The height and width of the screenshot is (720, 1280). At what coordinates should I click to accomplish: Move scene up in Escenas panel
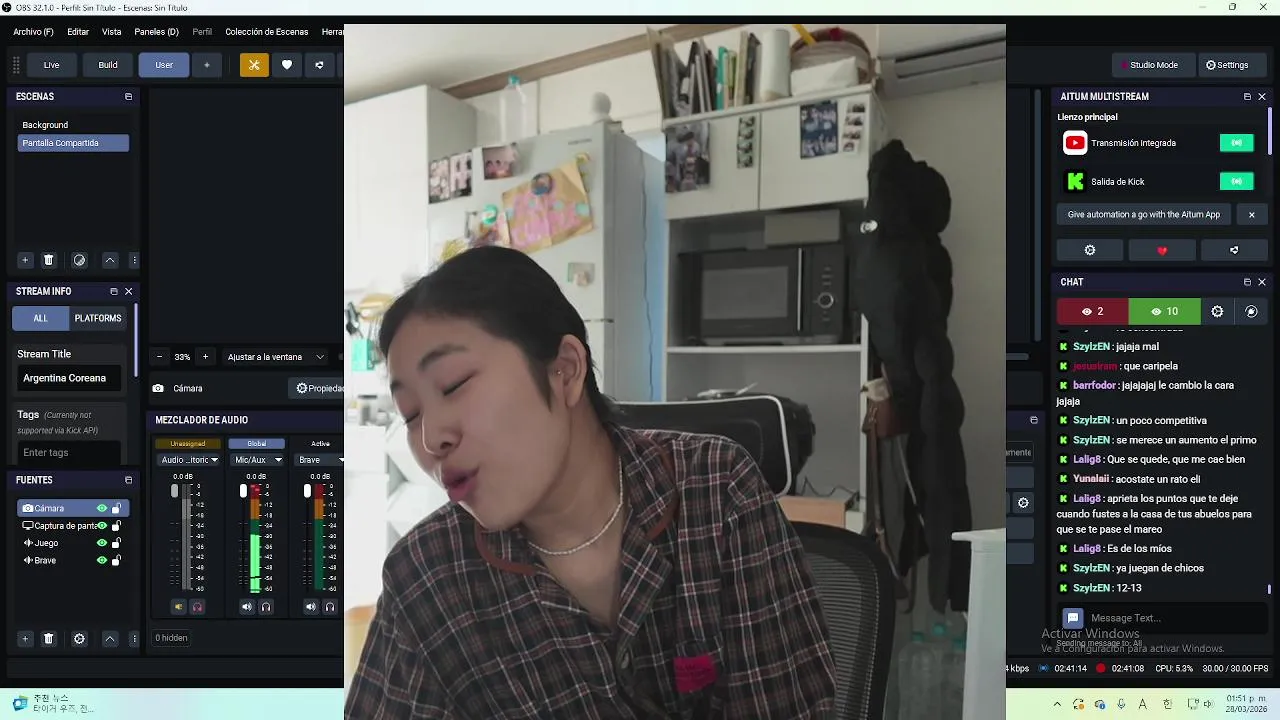click(x=110, y=260)
